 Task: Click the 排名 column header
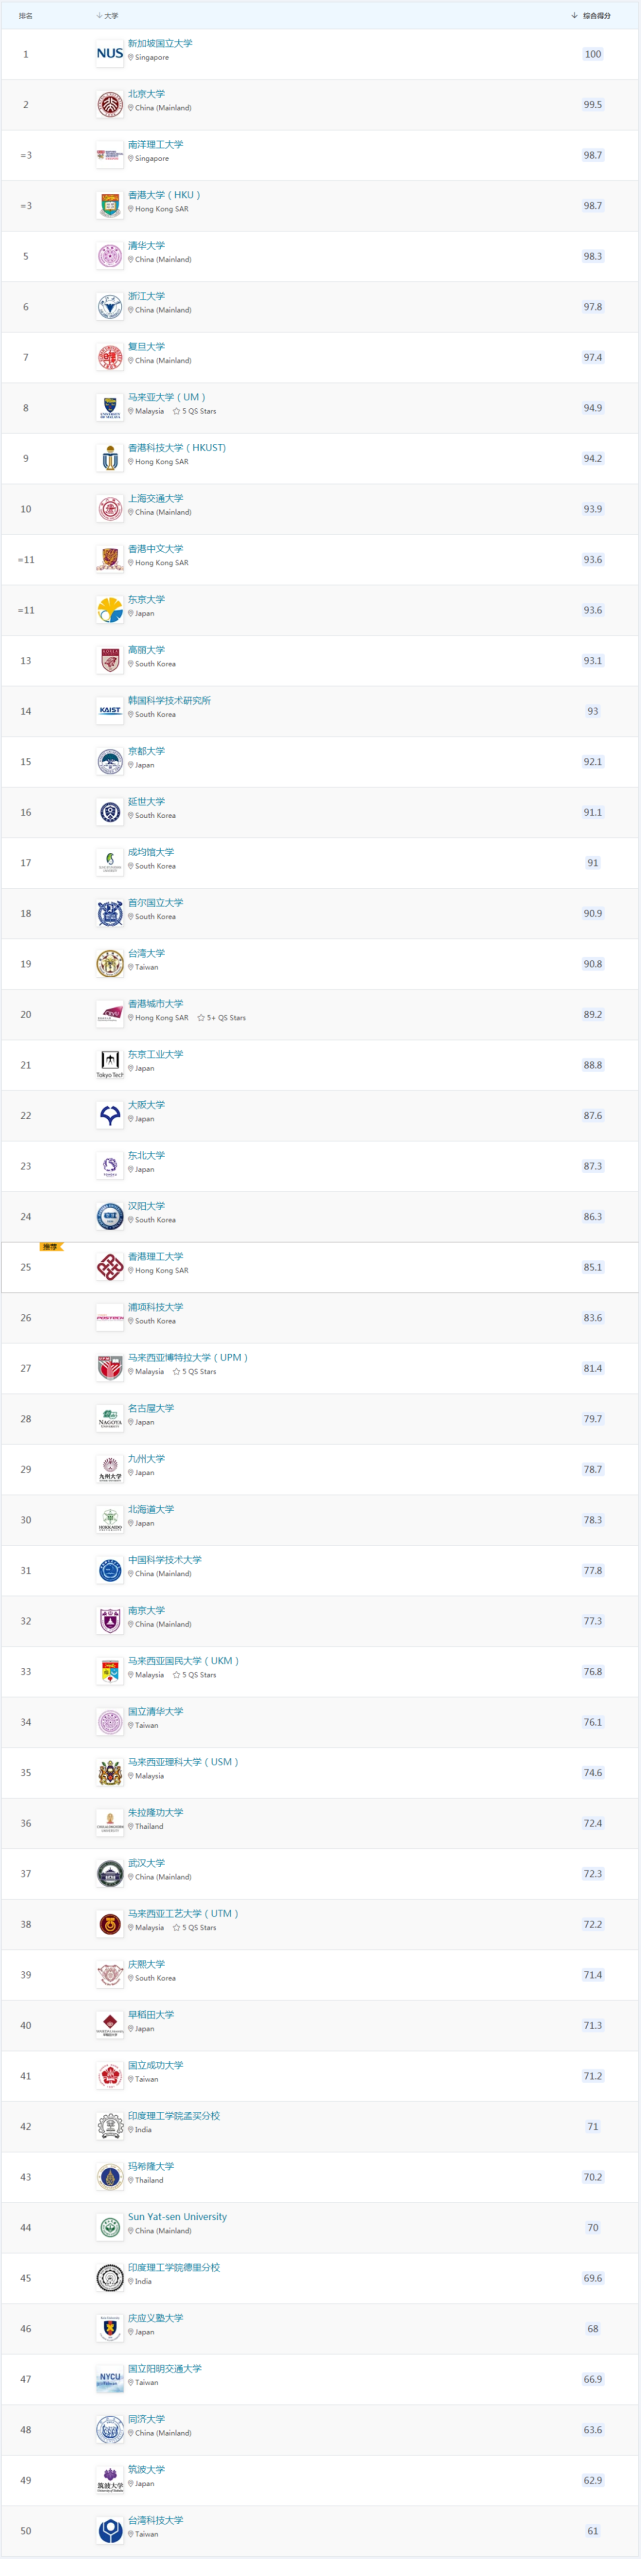(x=26, y=16)
